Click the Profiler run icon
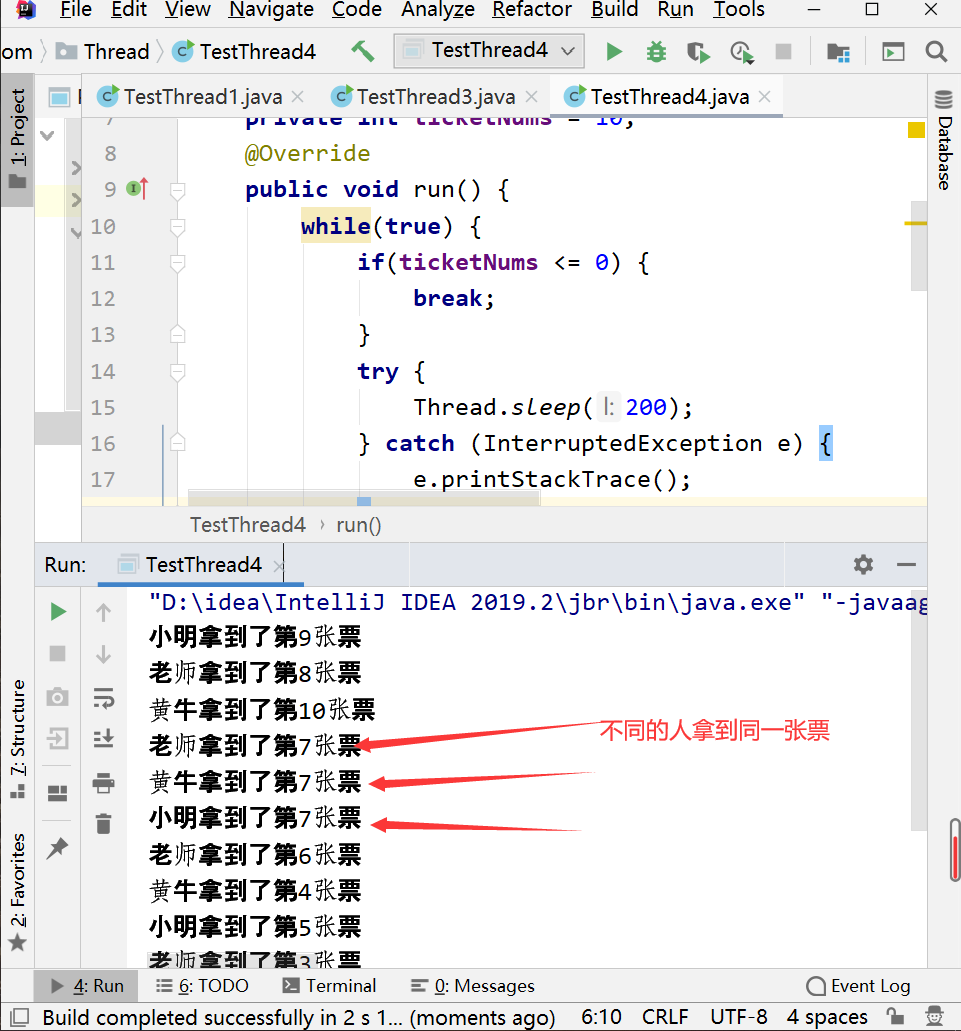 [741, 52]
